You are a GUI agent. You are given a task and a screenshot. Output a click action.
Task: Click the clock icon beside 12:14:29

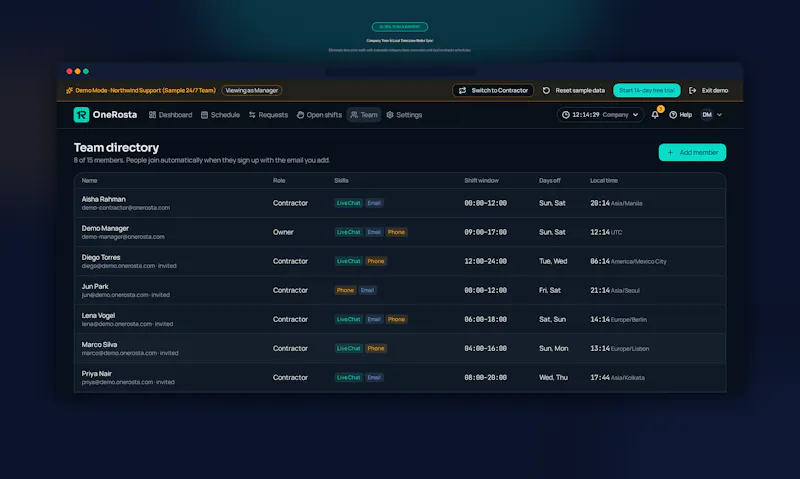coord(566,115)
